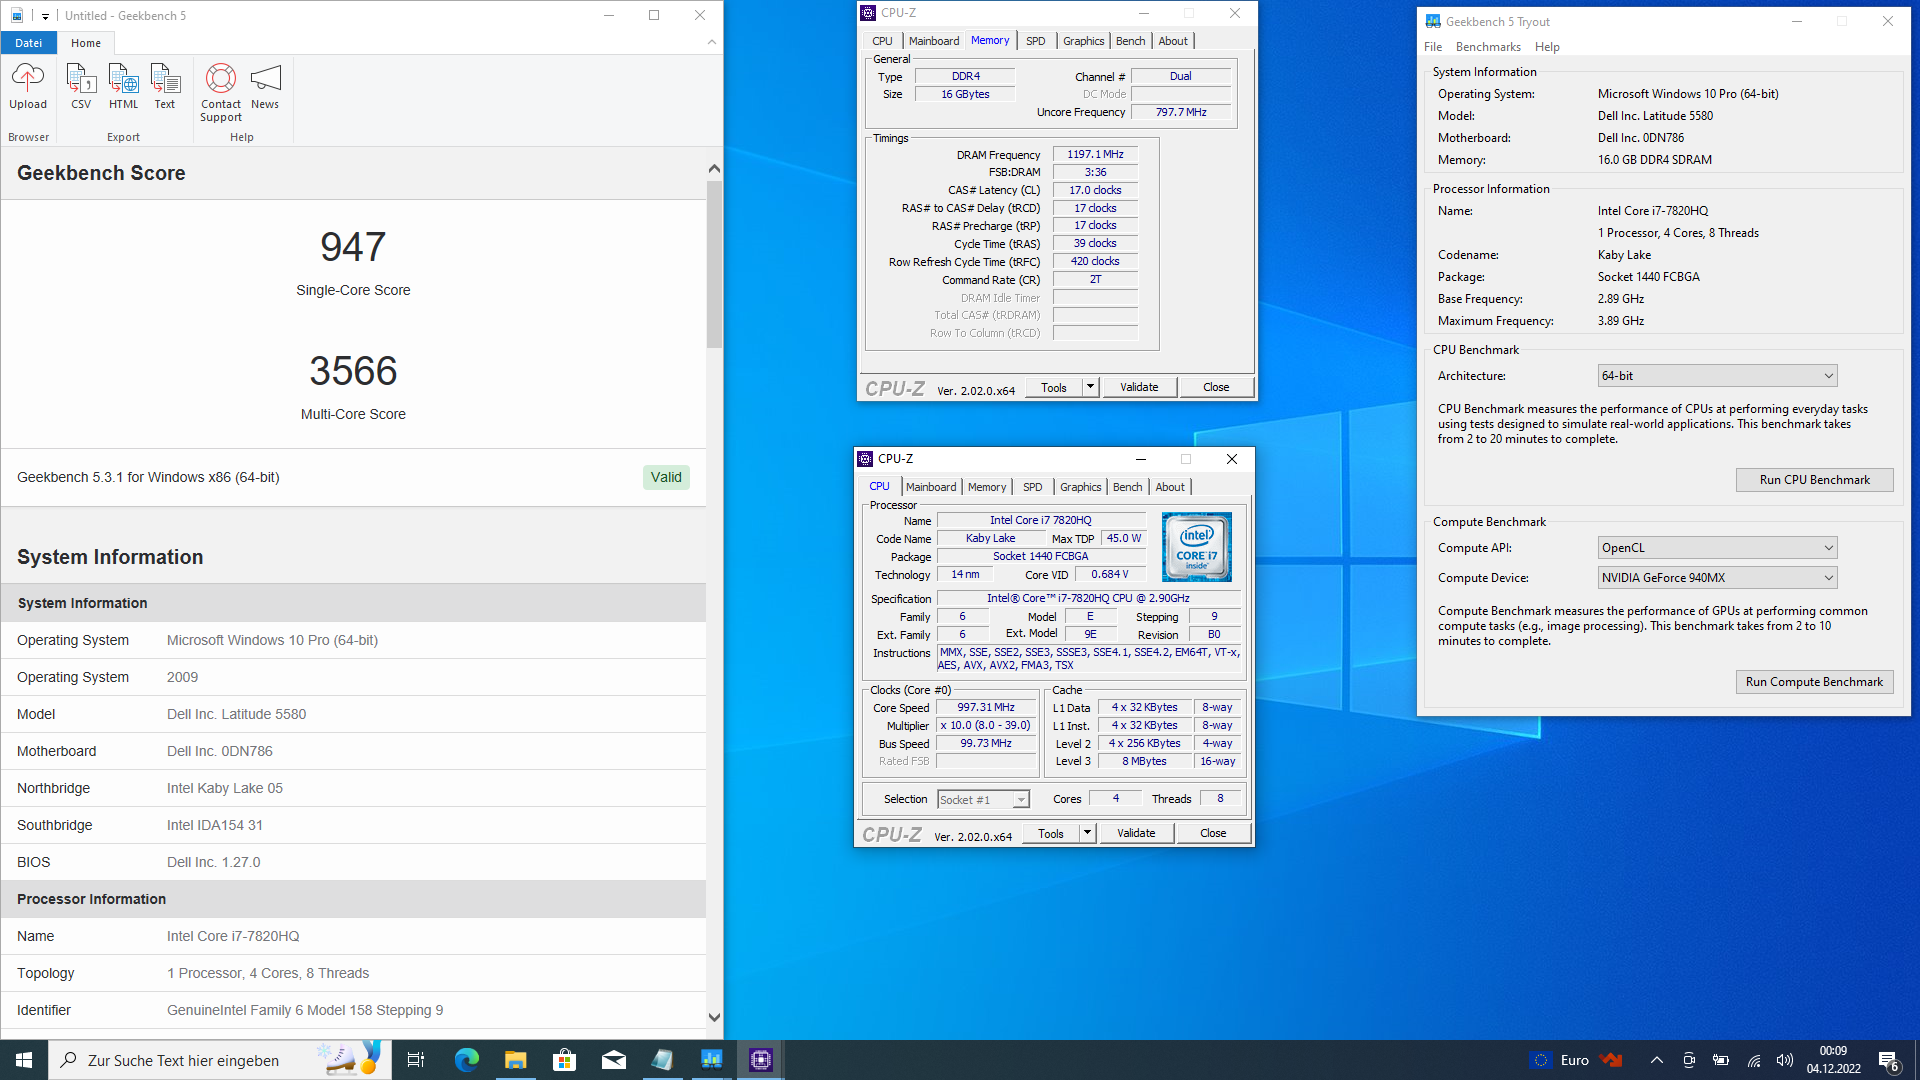1920x1080 pixels.
Task: Open the Windows Start menu
Action: 24,1060
